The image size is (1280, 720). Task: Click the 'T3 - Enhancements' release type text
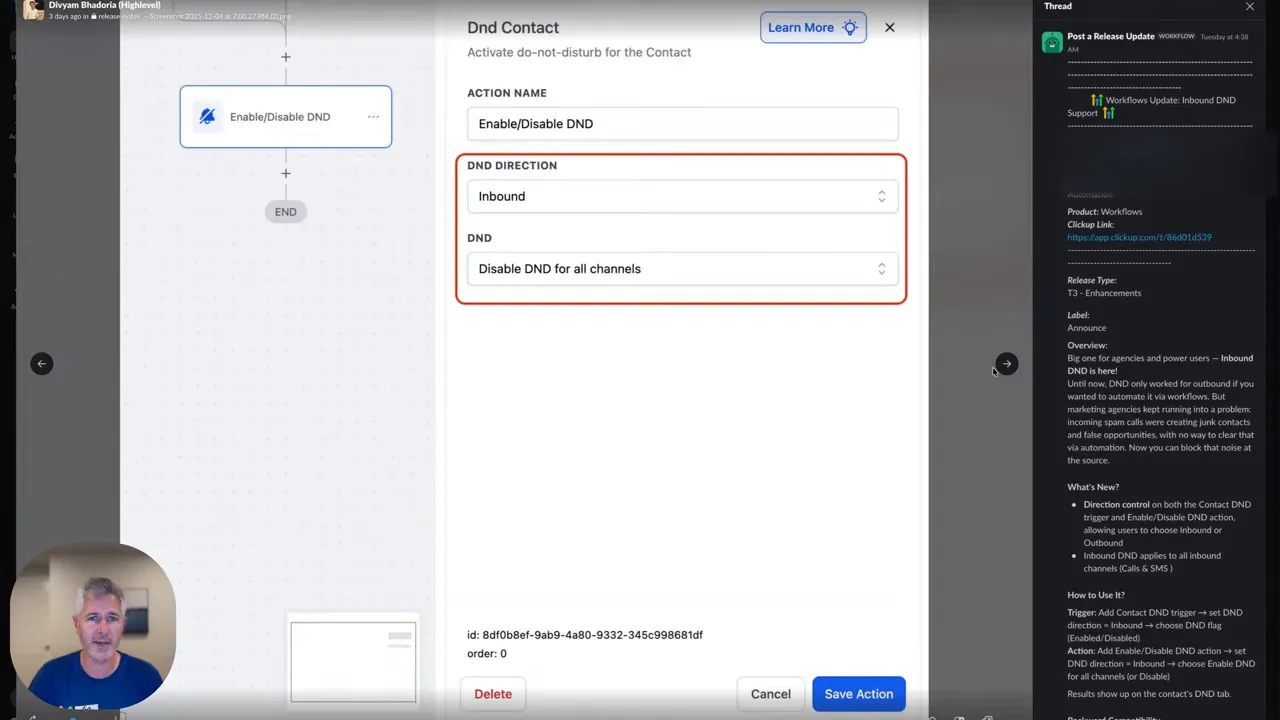[1104, 293]
